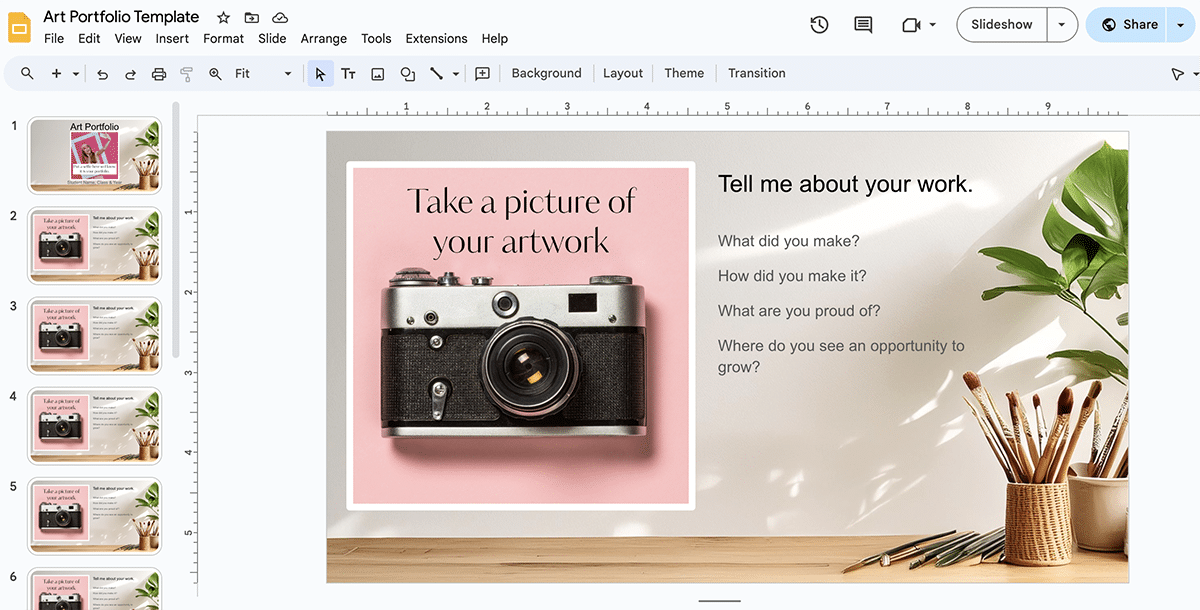Select the Paint format roller icon

pos(186,74)
